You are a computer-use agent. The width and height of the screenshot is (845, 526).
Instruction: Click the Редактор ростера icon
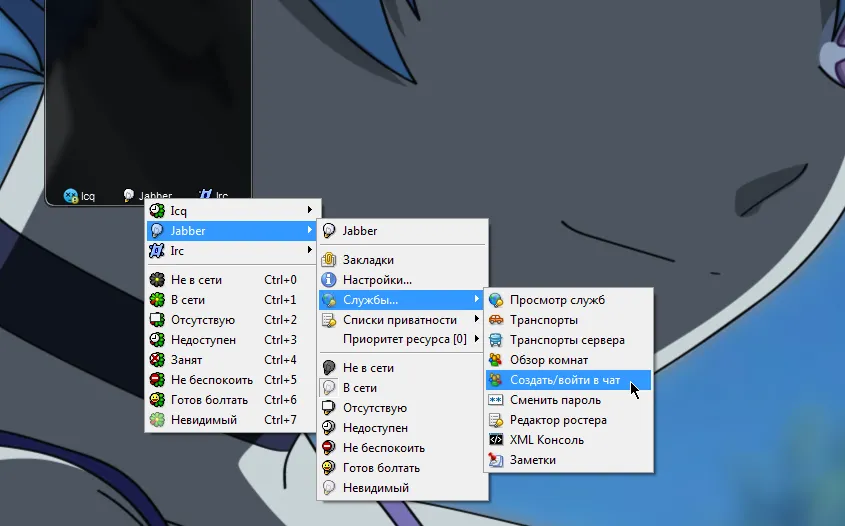[496, 420]
